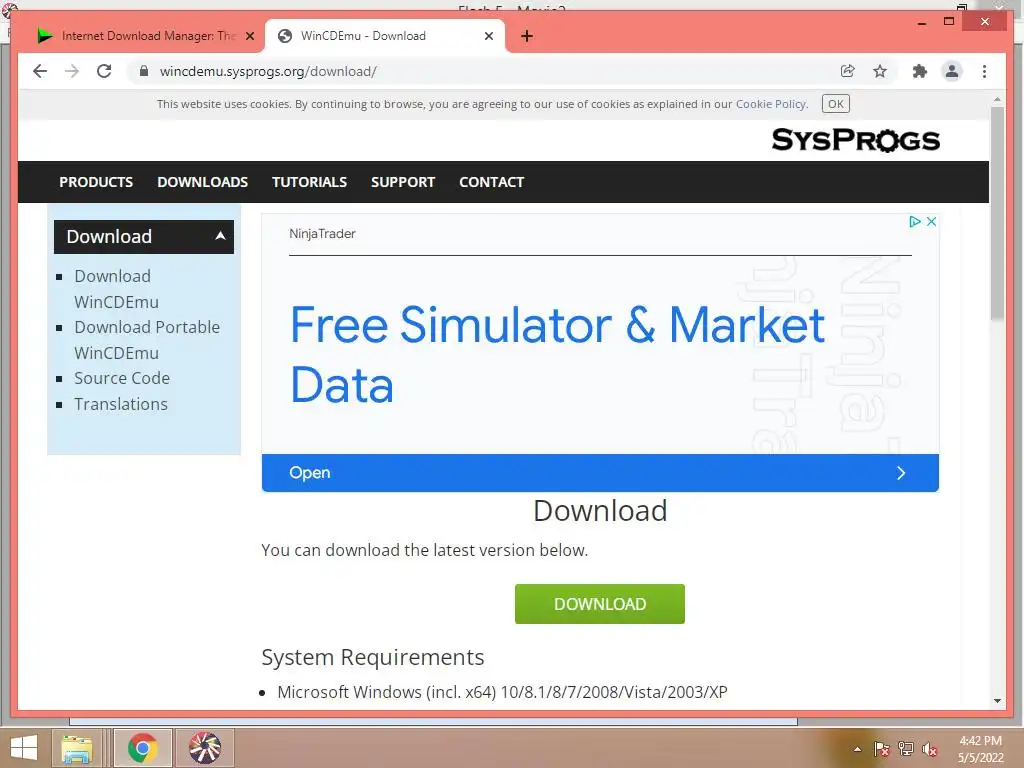Open the CONTACT menu
Screen dimensions: 1024x768
tap(492, 182)
